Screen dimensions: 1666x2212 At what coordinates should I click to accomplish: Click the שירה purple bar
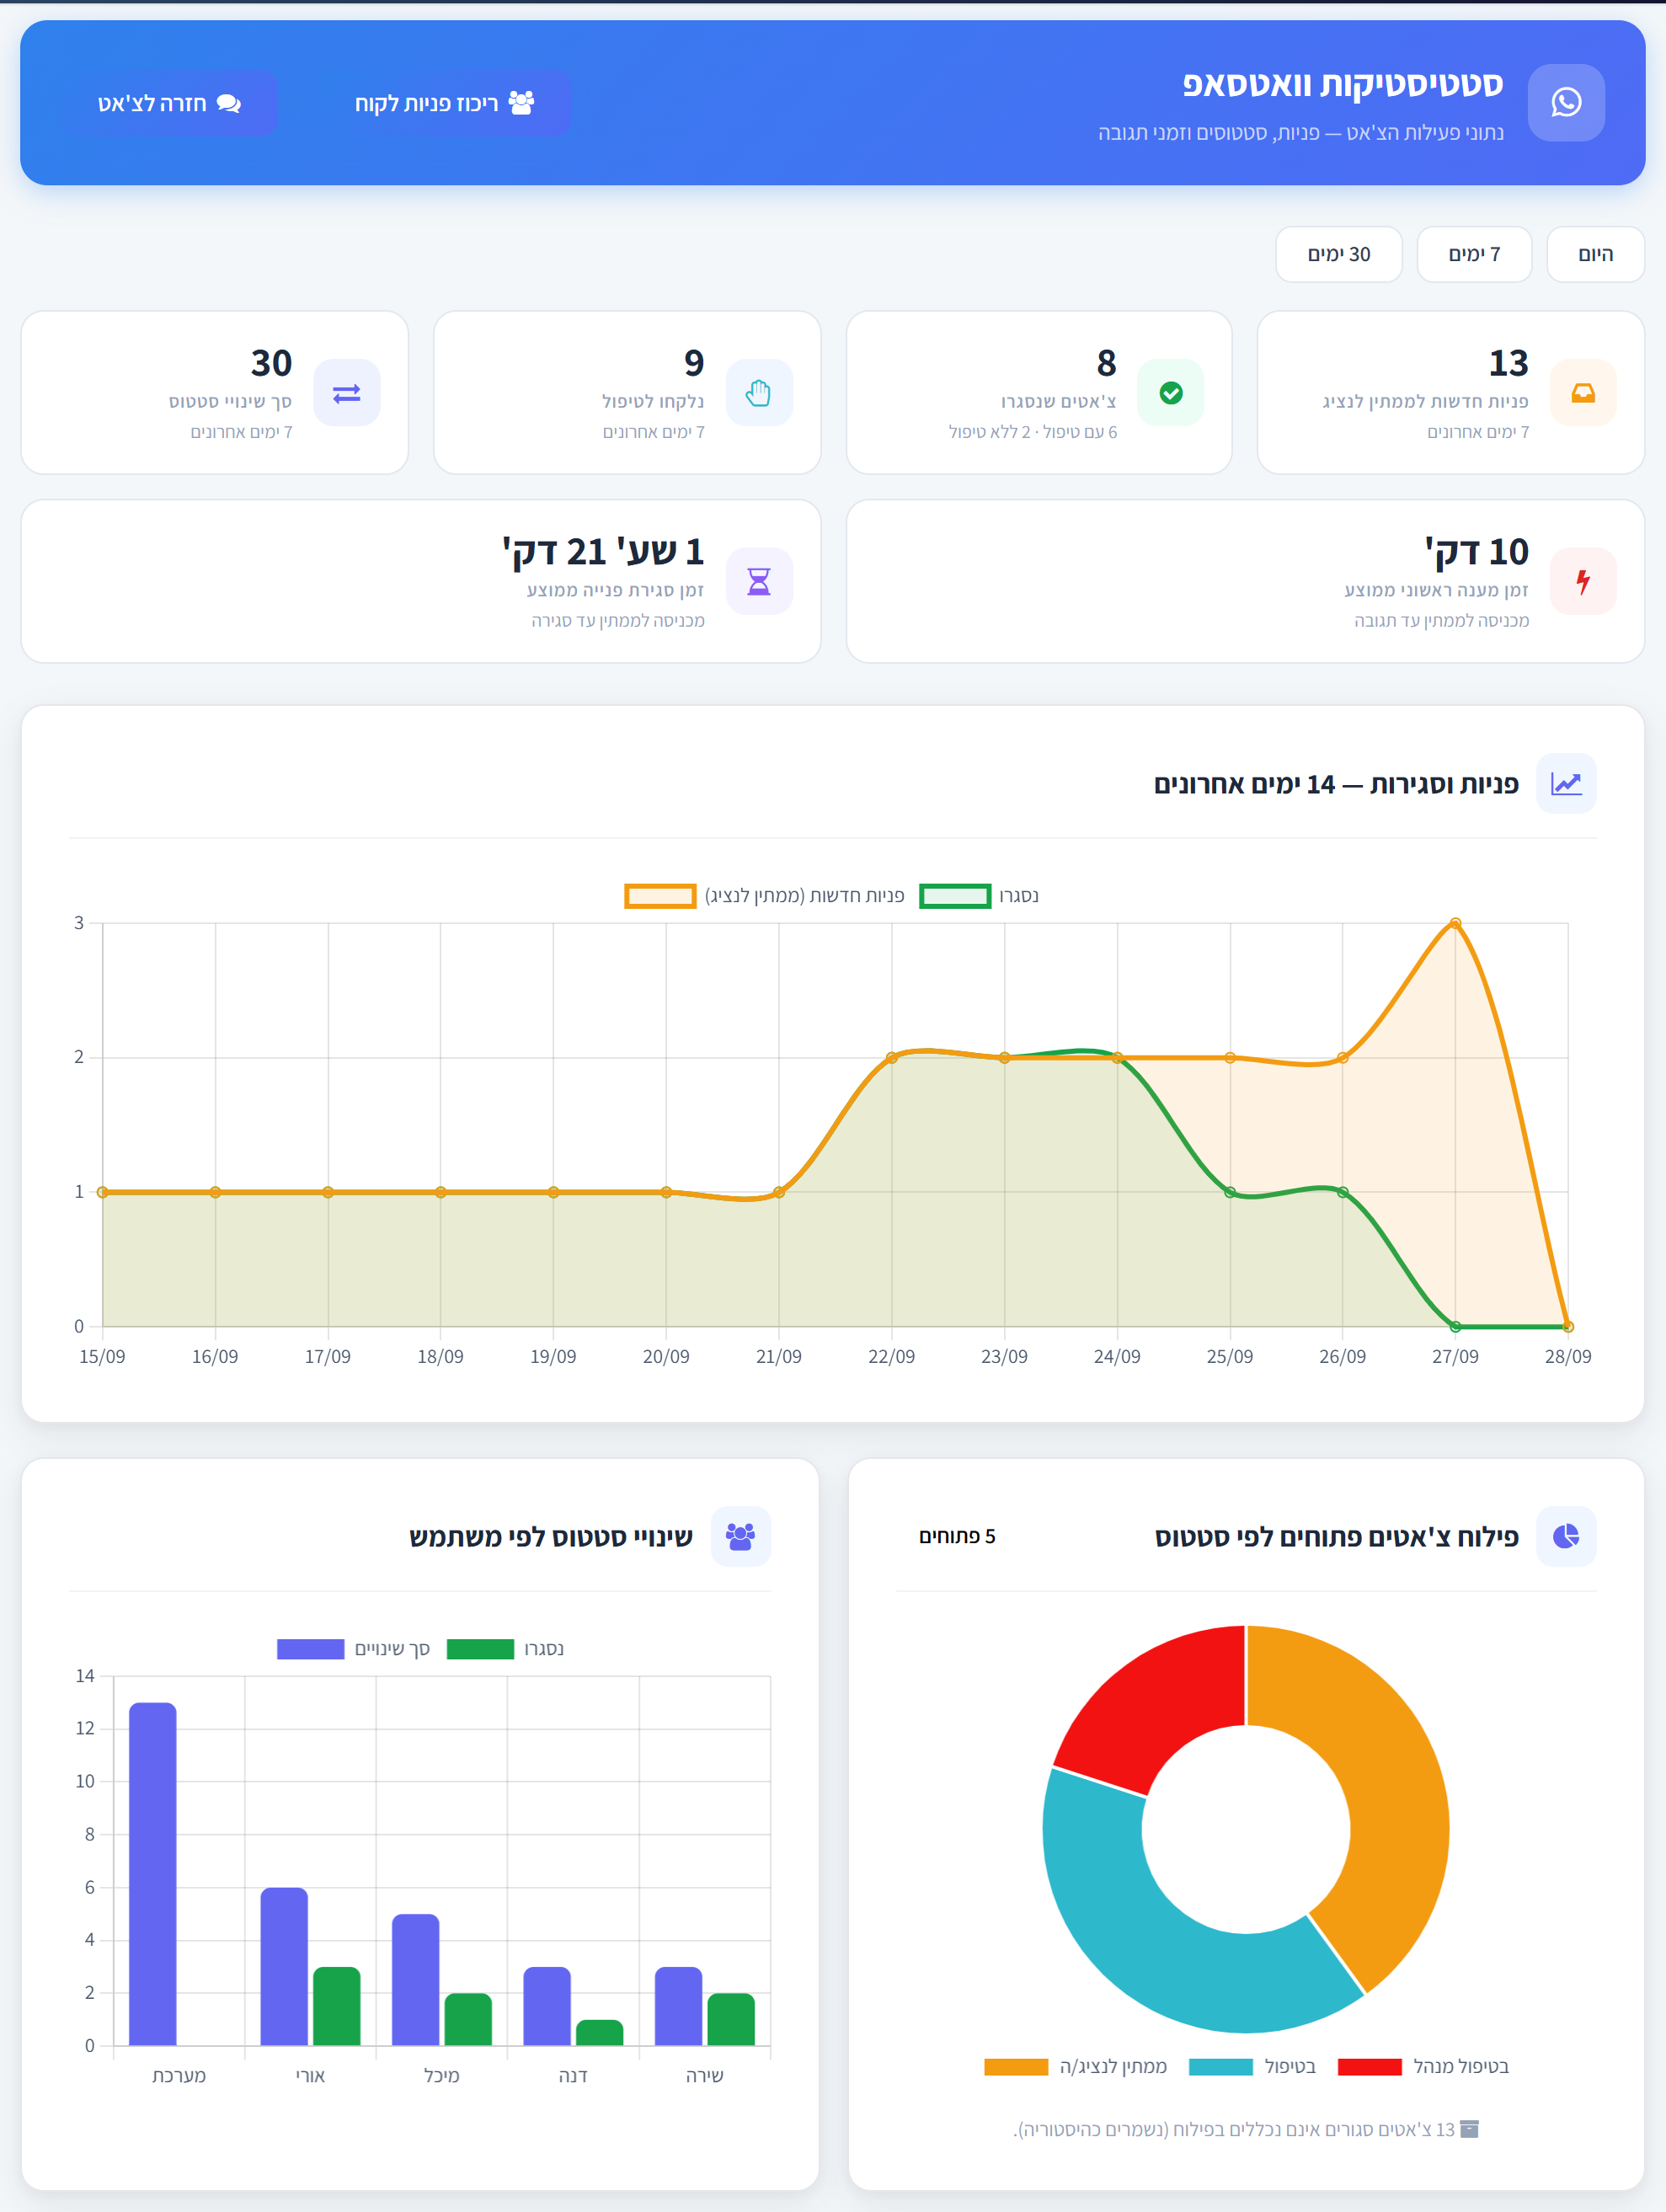679,2006
